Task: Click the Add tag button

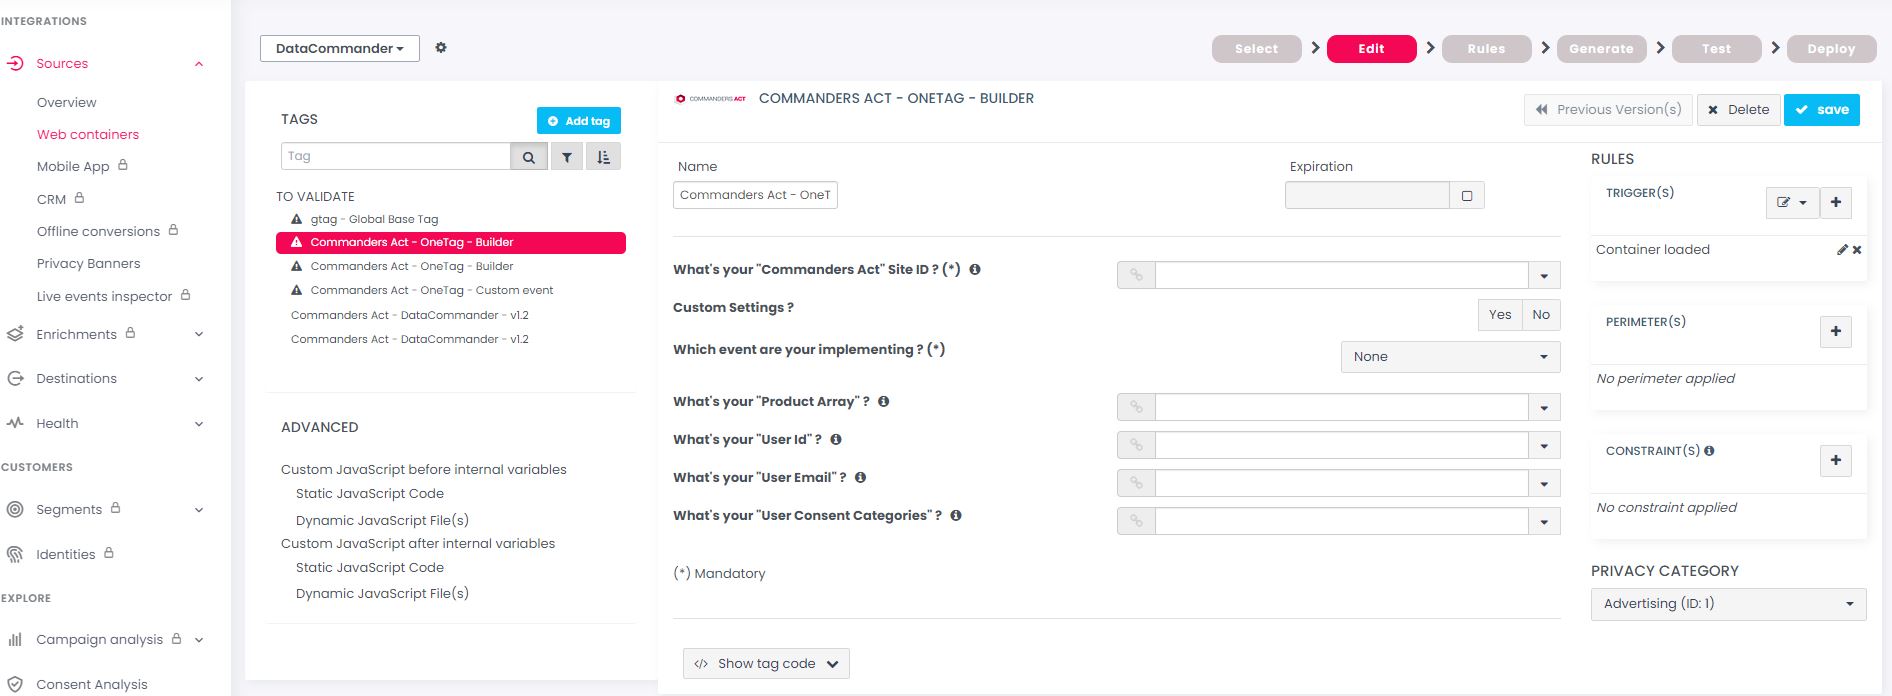Action: (579, 121)
